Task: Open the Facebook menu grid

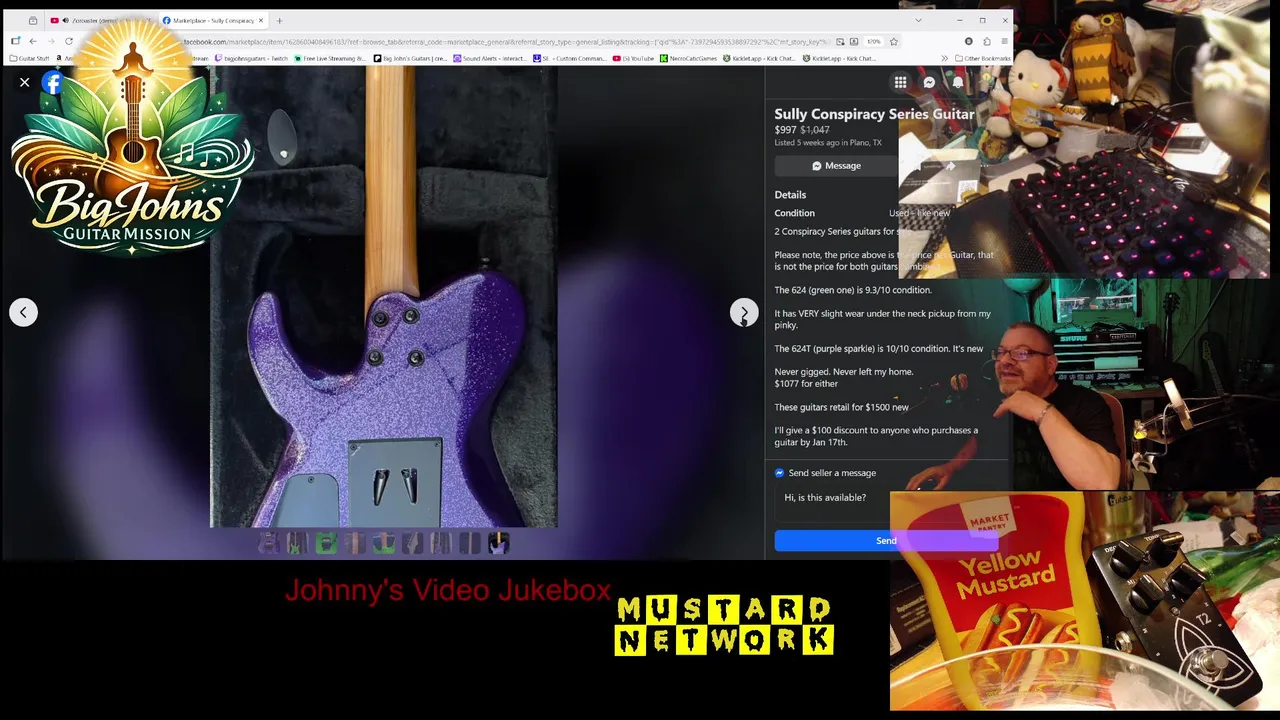Action: tap(900, 82)
